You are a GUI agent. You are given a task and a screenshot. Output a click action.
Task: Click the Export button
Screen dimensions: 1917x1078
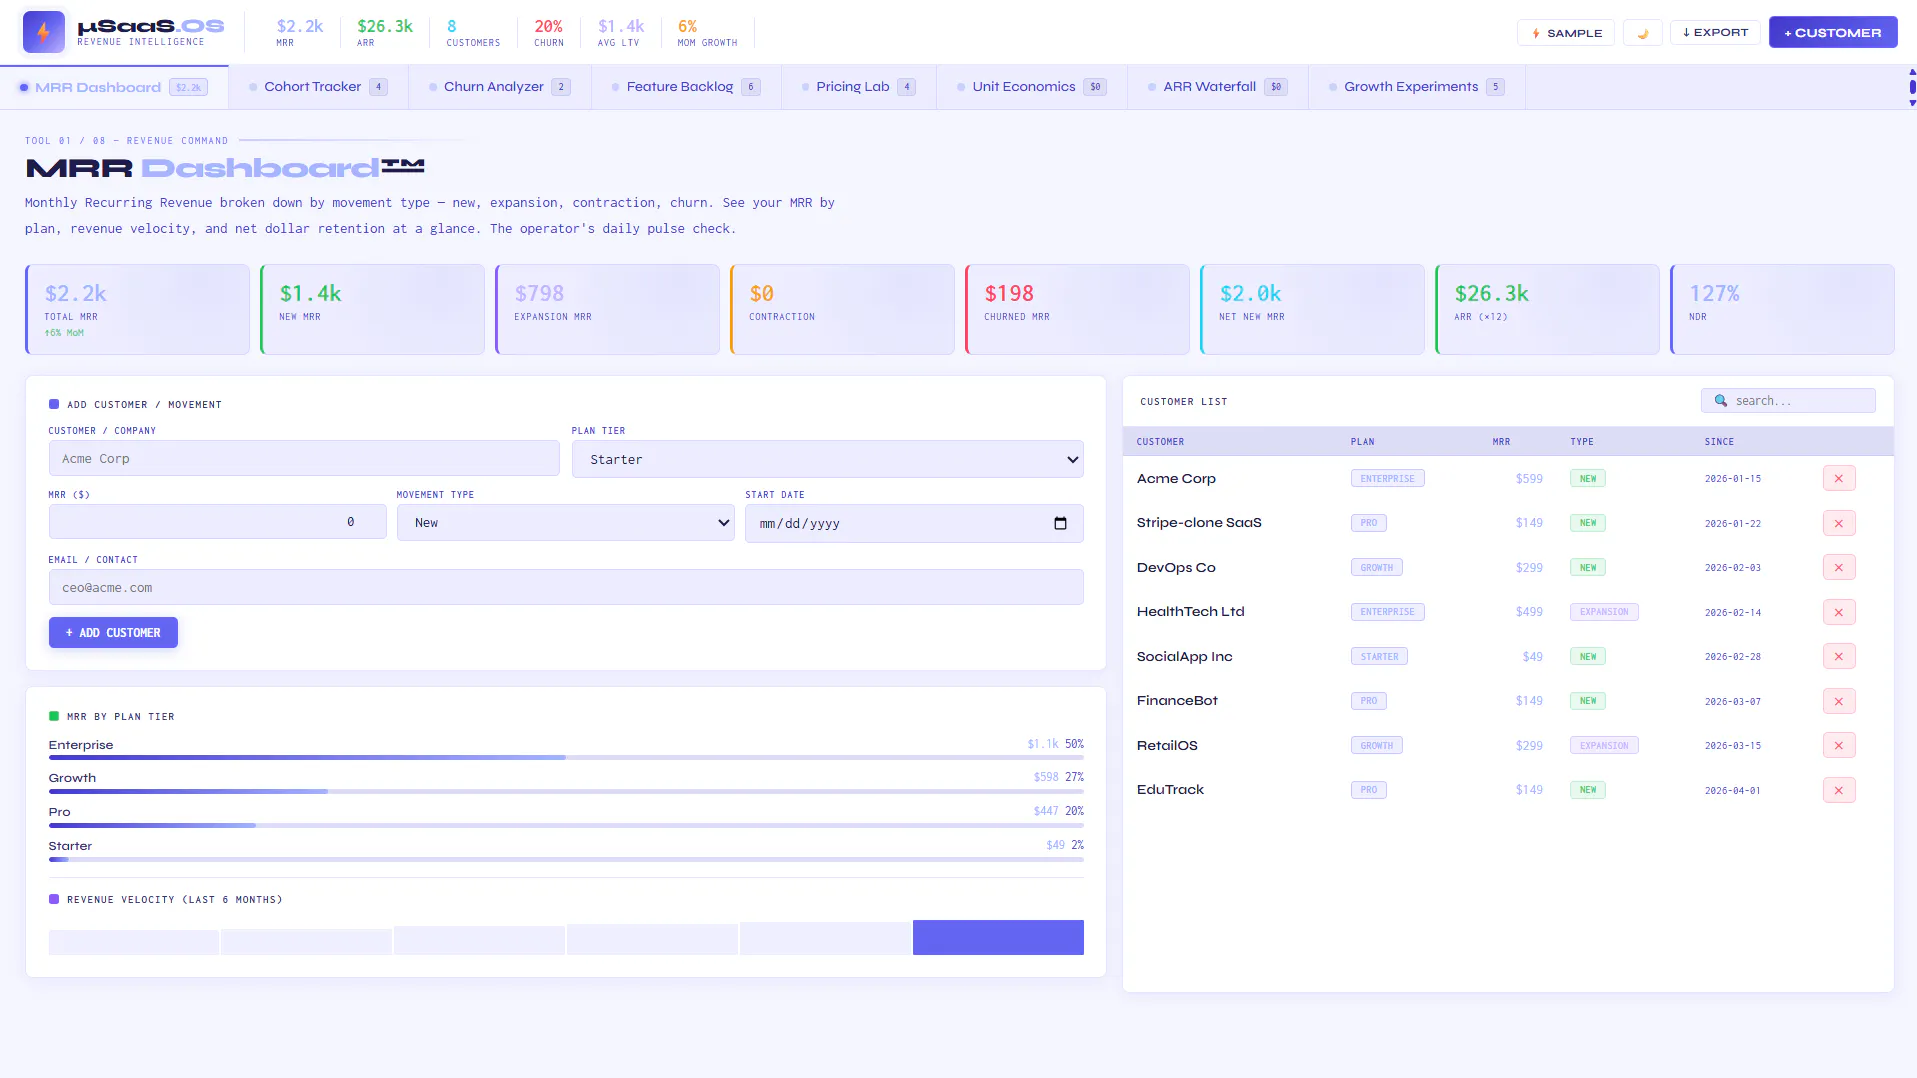[1715, 33]
